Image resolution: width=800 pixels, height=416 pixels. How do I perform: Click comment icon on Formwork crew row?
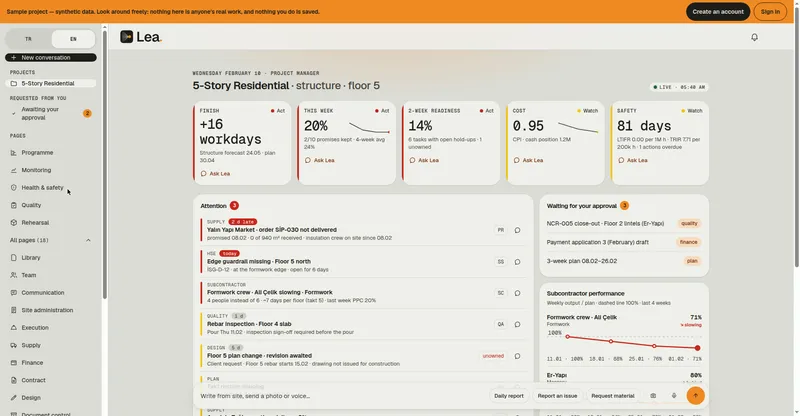point(517,293)
